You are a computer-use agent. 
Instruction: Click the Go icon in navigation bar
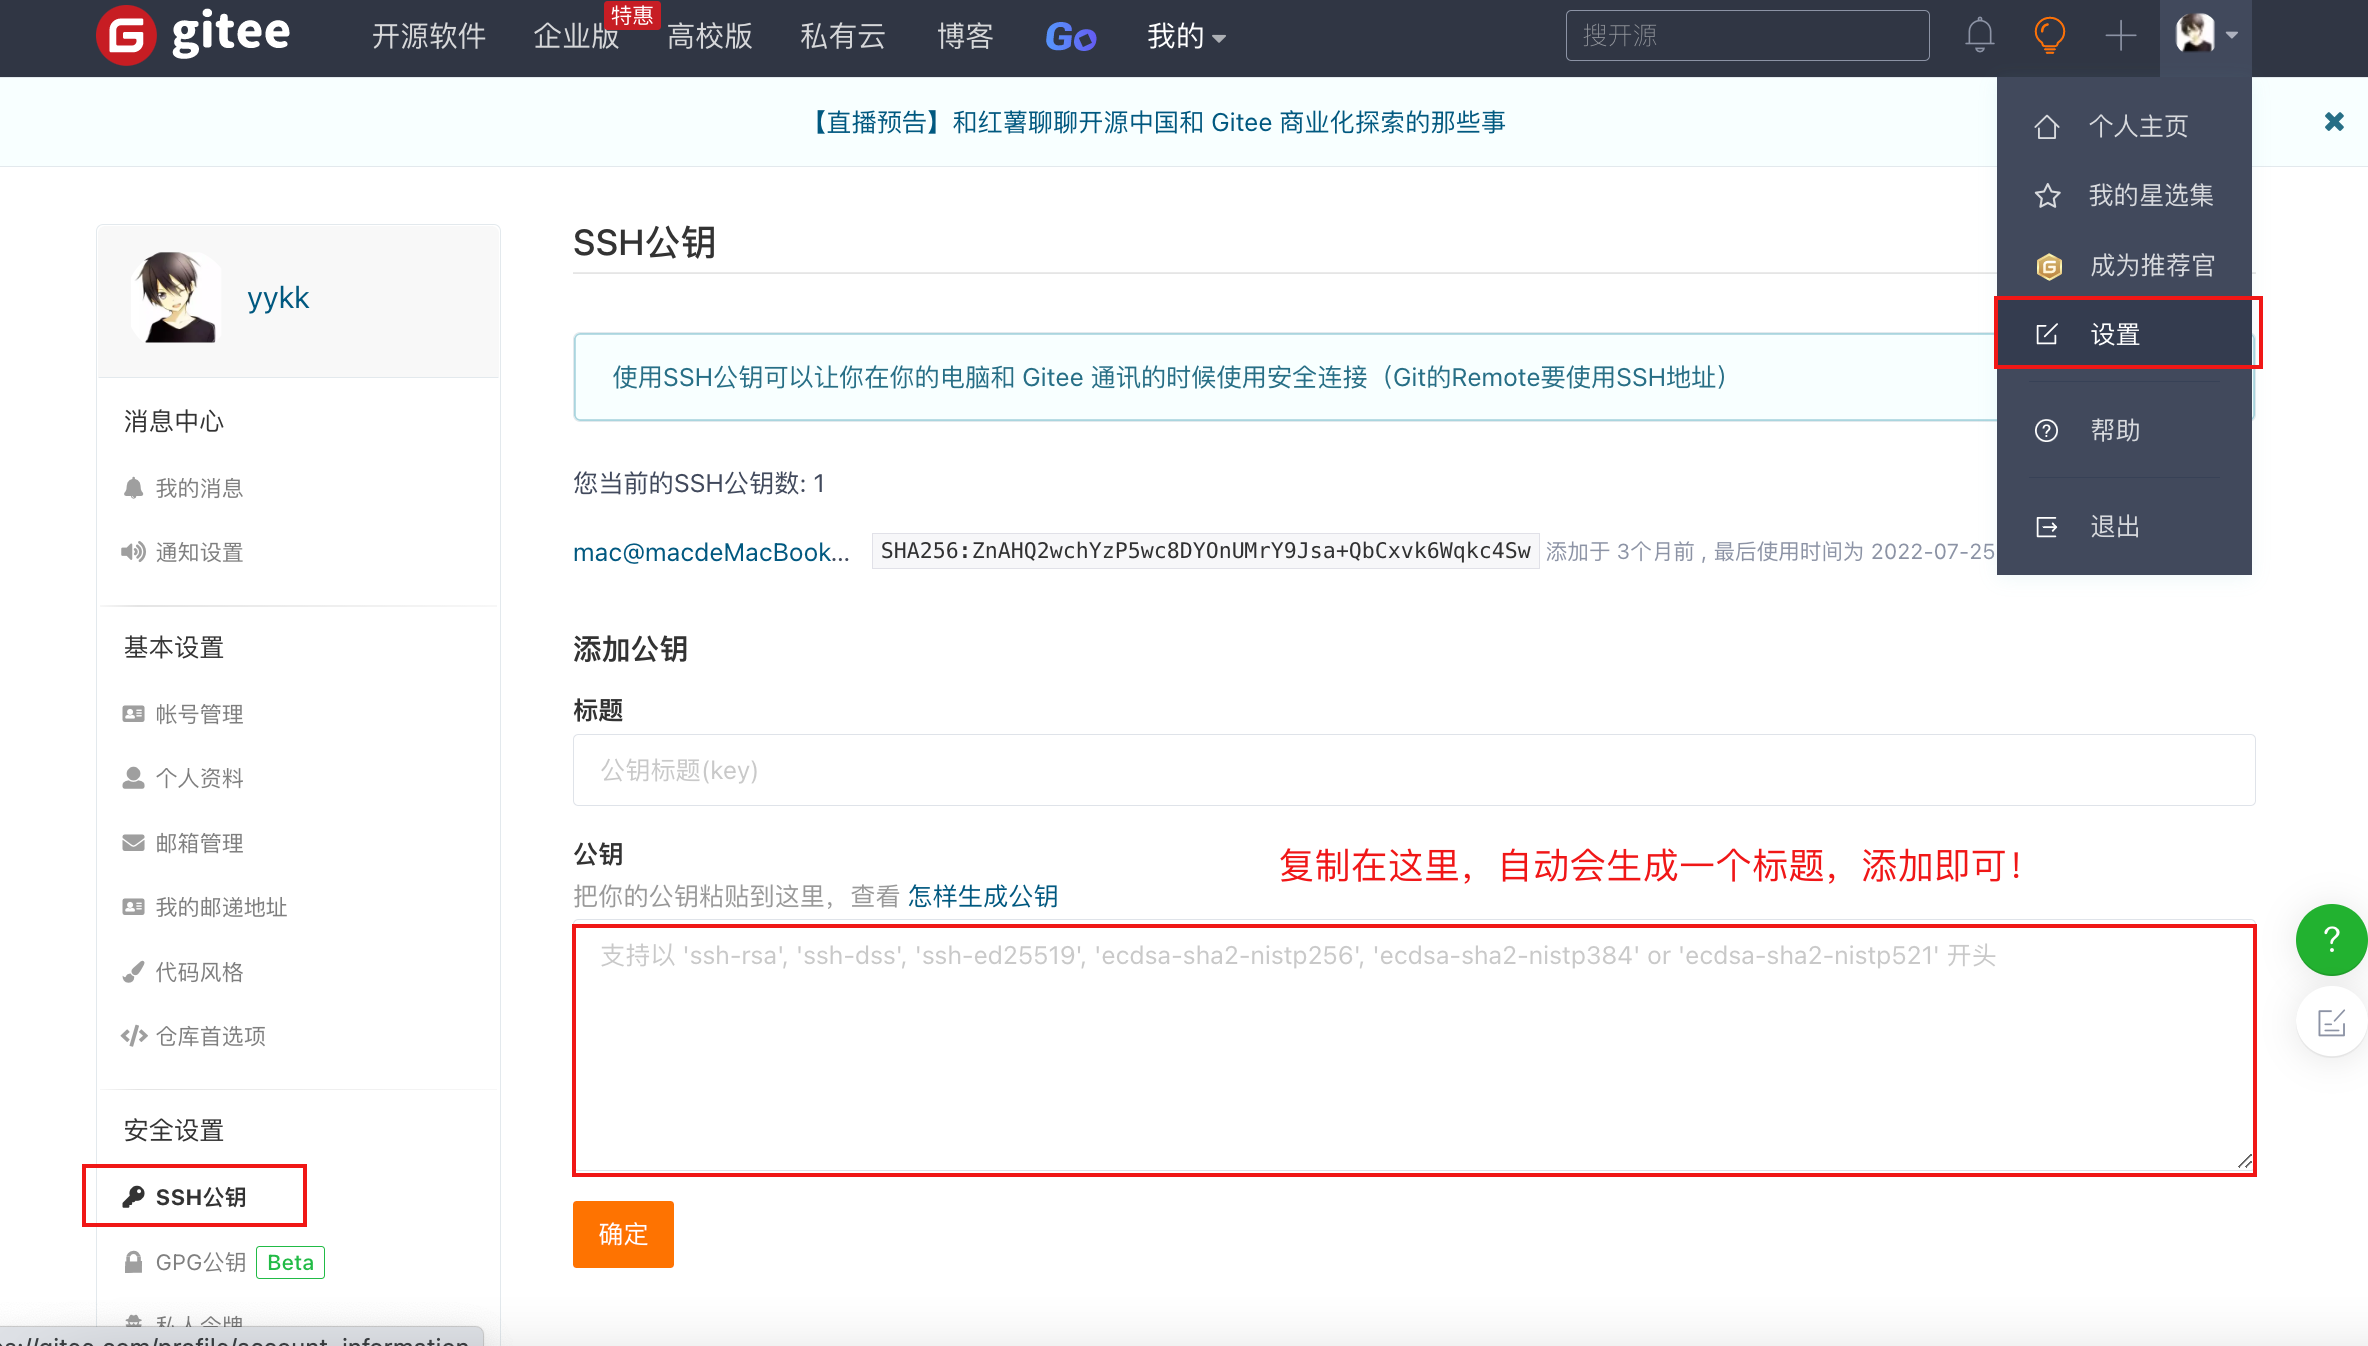coord(1070,37)
